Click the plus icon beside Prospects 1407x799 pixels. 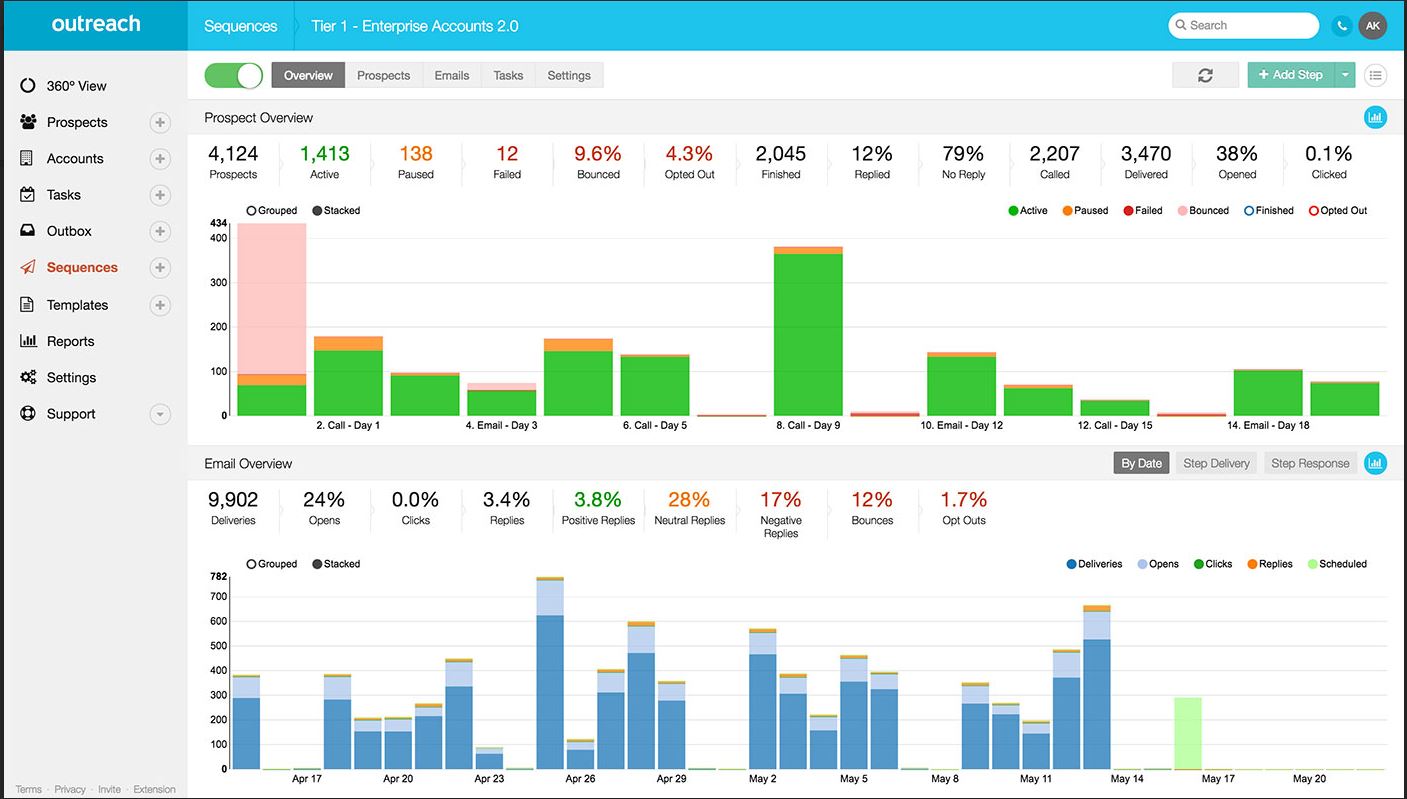point(160,122)
